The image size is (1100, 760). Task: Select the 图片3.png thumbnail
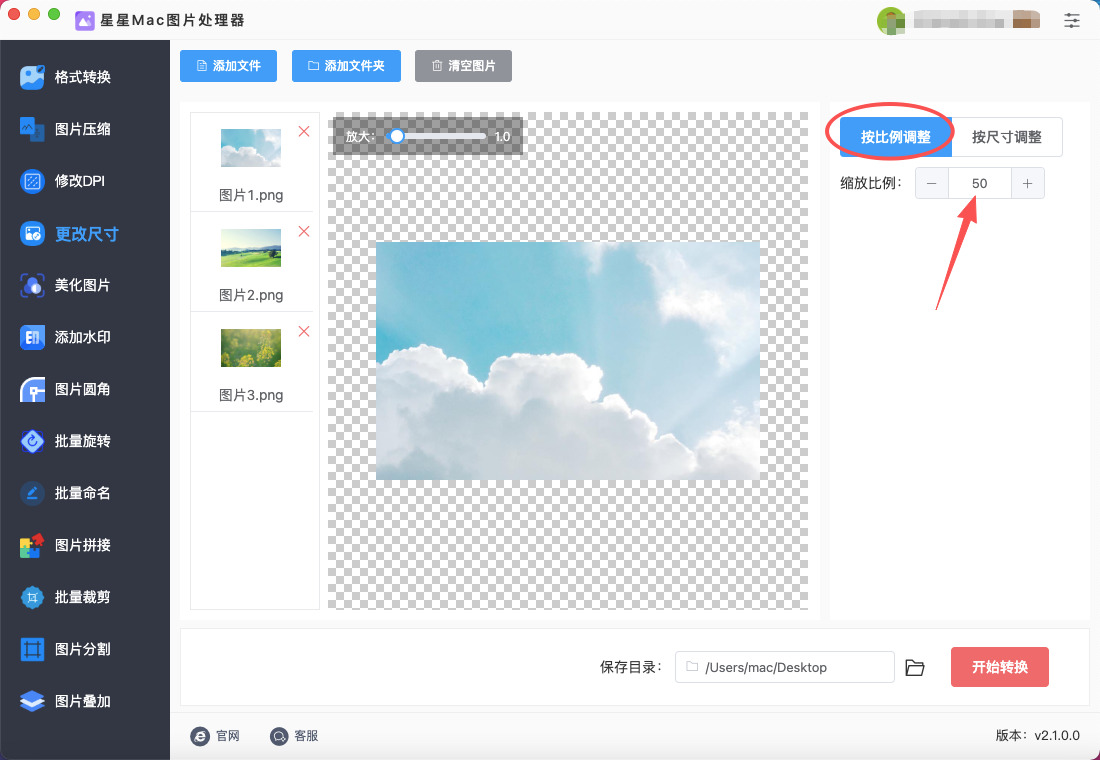click(251, 348)
